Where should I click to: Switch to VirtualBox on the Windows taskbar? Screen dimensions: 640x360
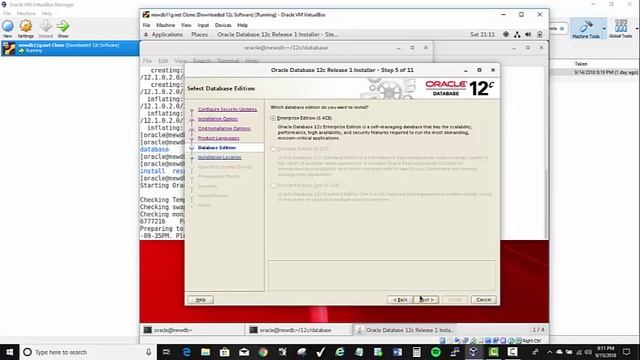473,352
